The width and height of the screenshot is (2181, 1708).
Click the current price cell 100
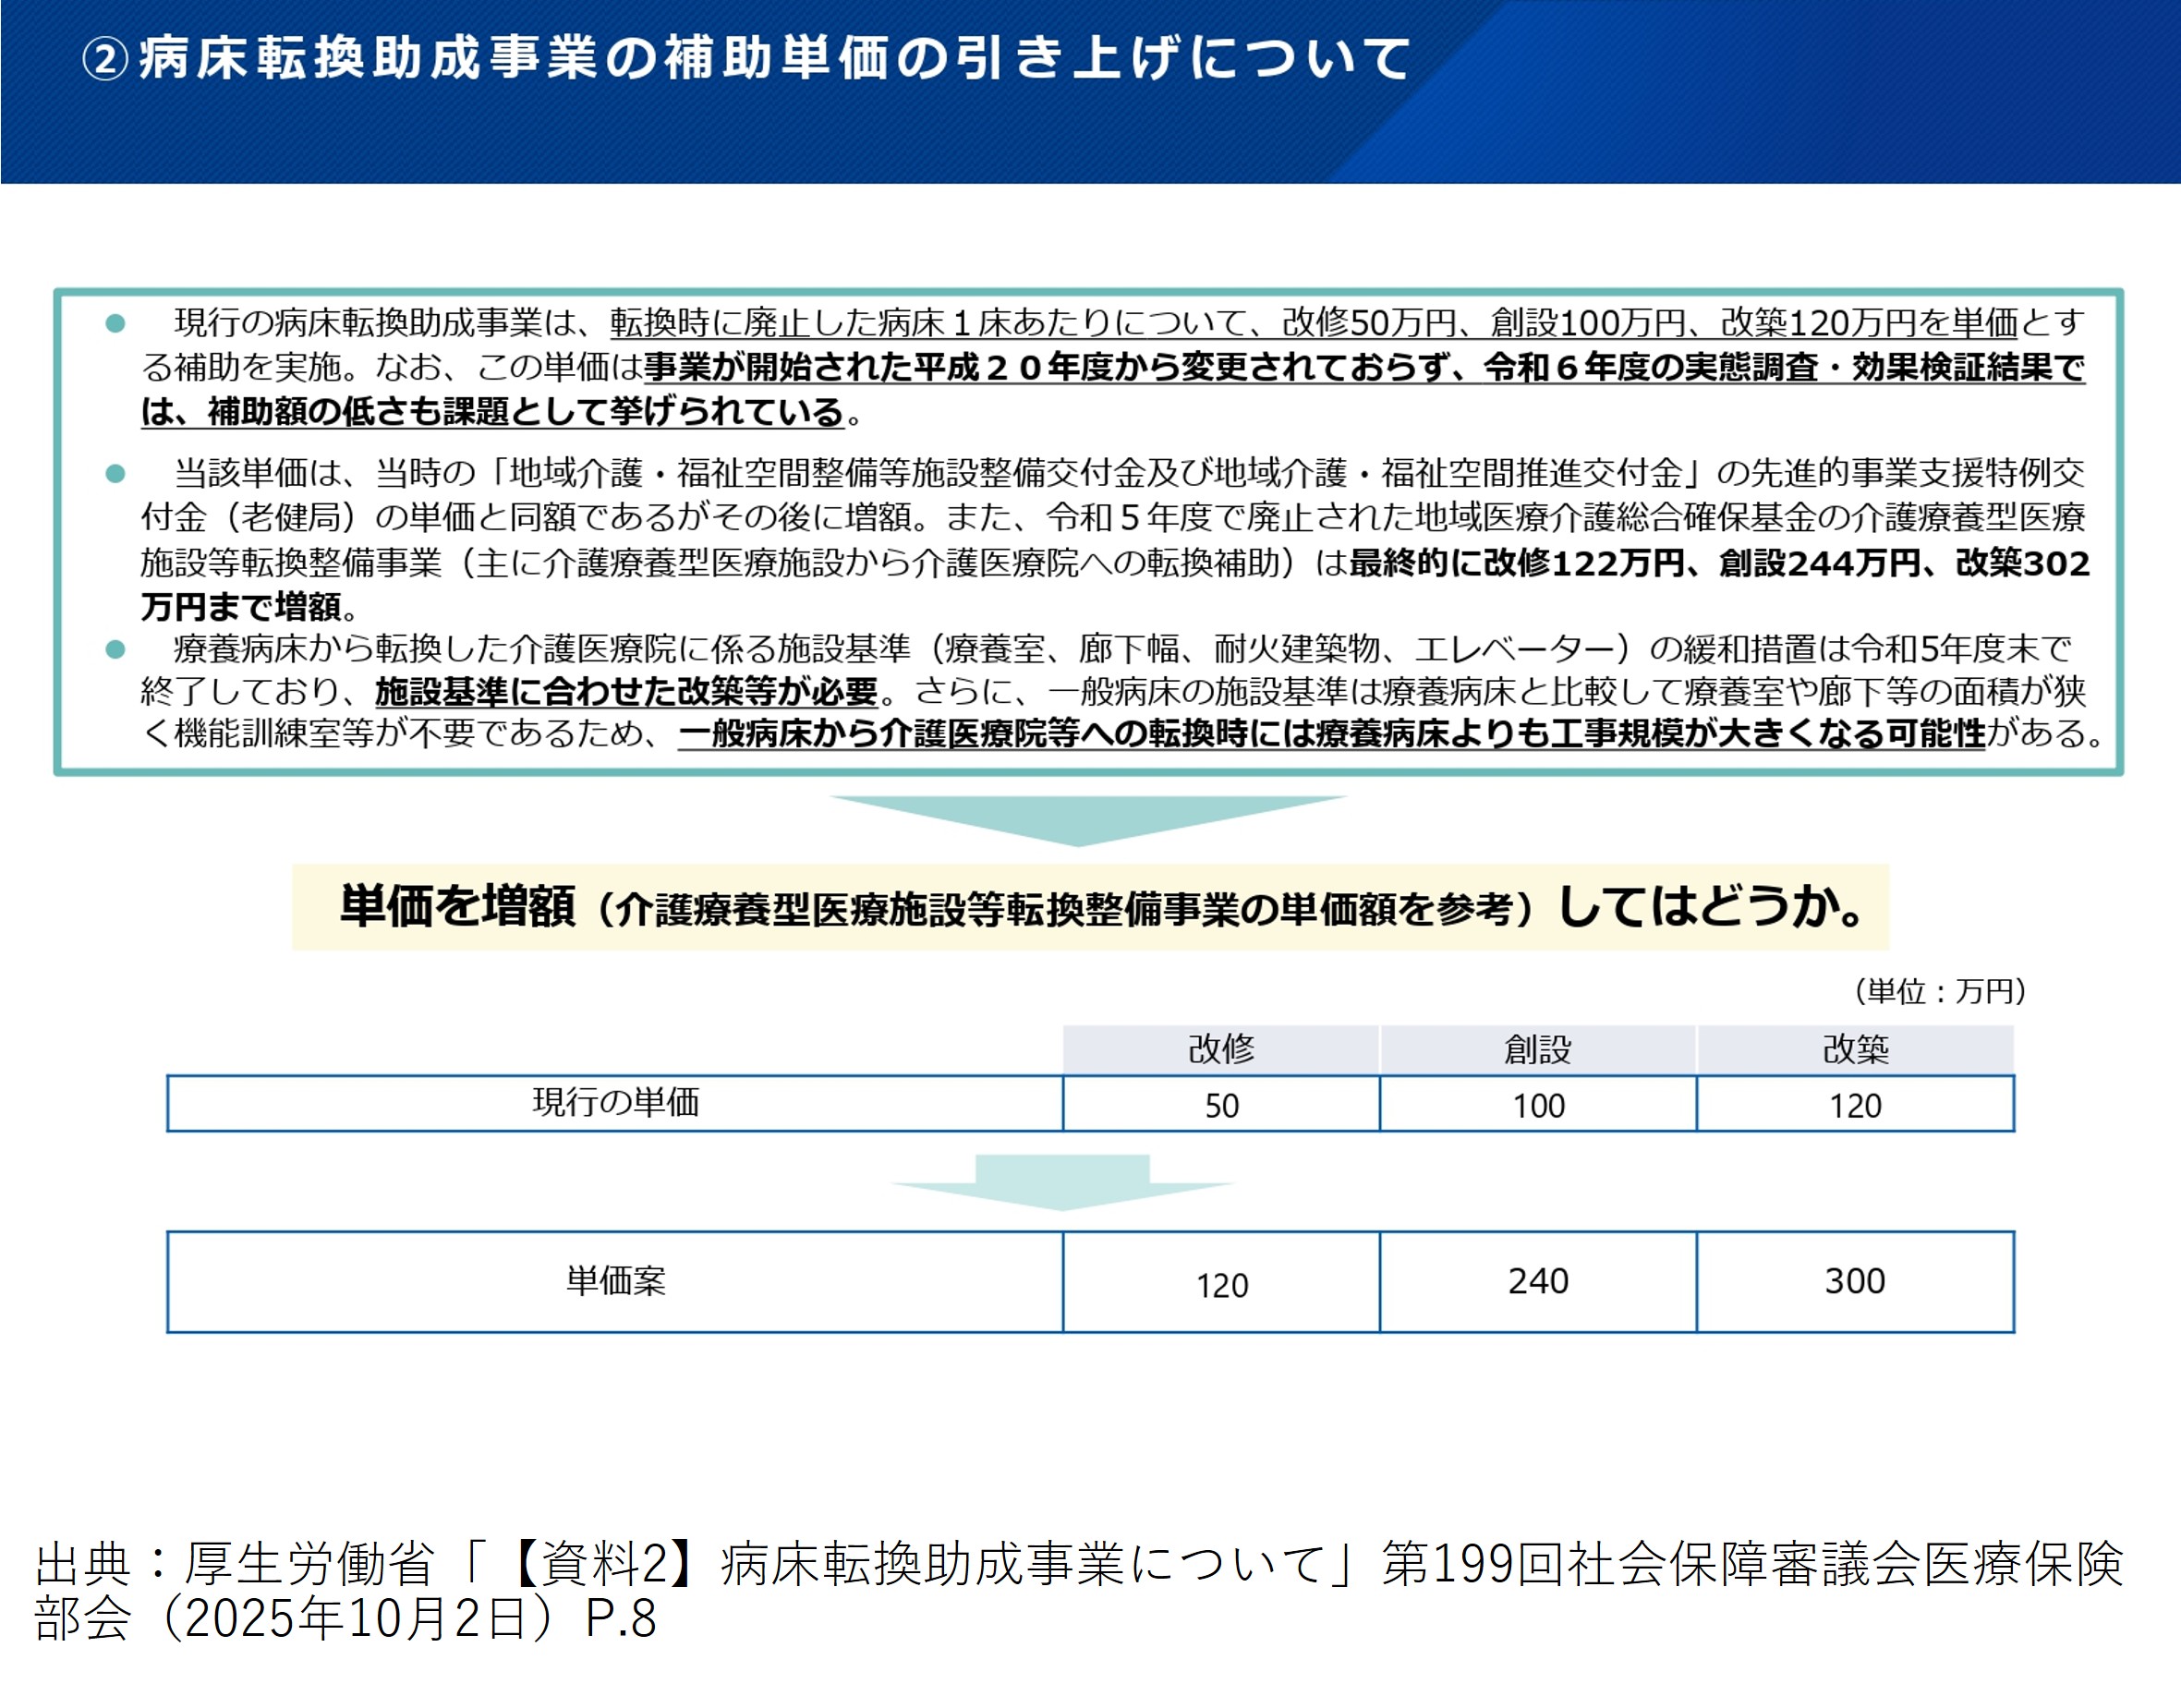1537,1105
